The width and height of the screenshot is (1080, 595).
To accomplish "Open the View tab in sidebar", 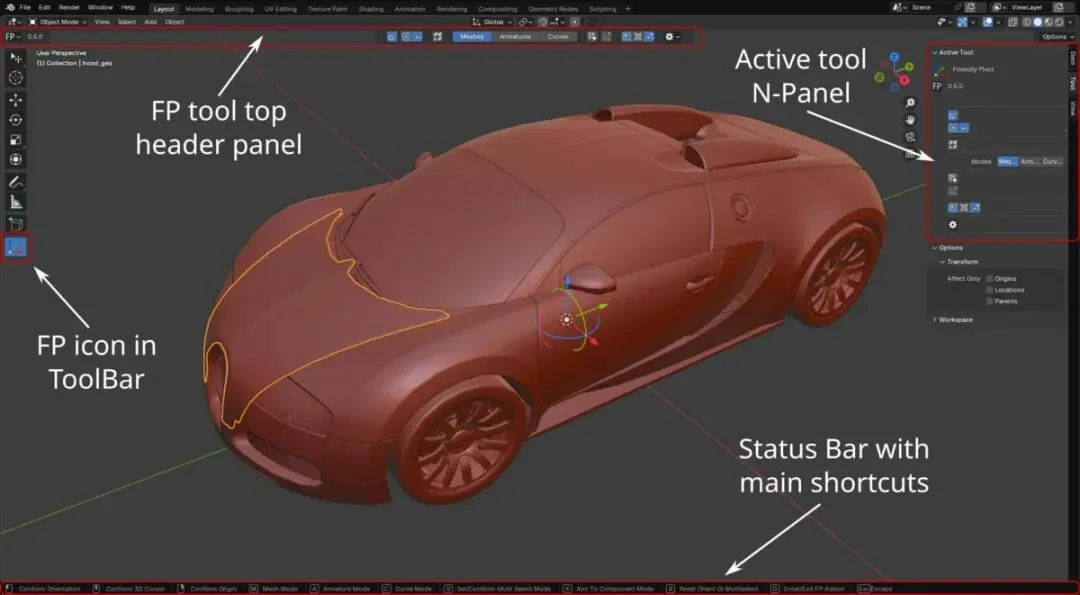I will [1072, 108].
